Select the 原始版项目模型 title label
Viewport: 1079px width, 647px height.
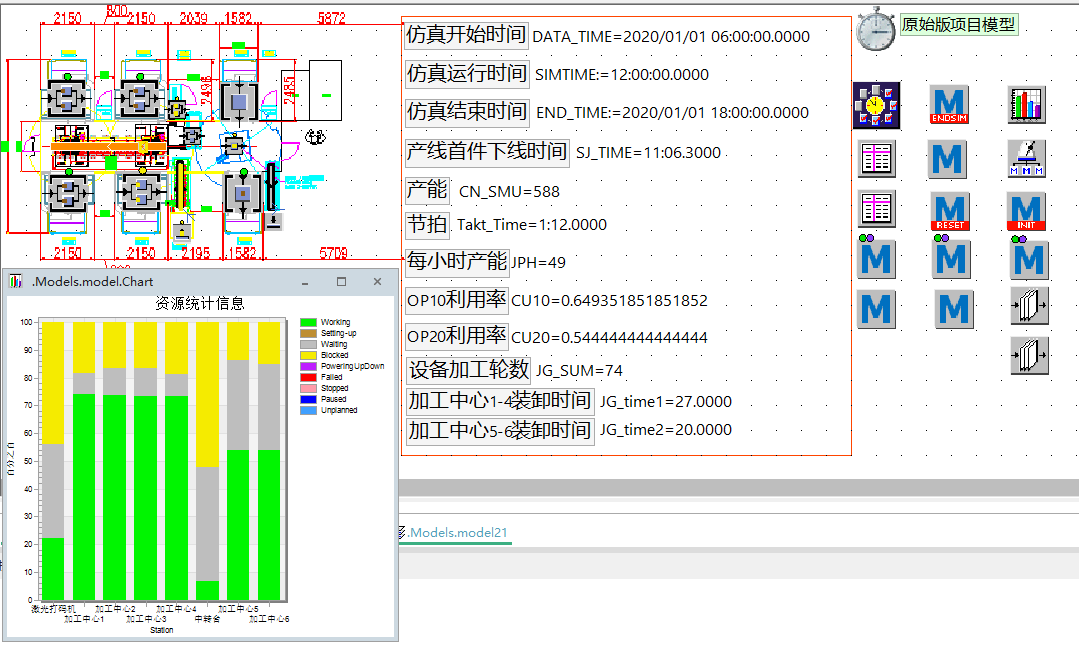(958, 25)
